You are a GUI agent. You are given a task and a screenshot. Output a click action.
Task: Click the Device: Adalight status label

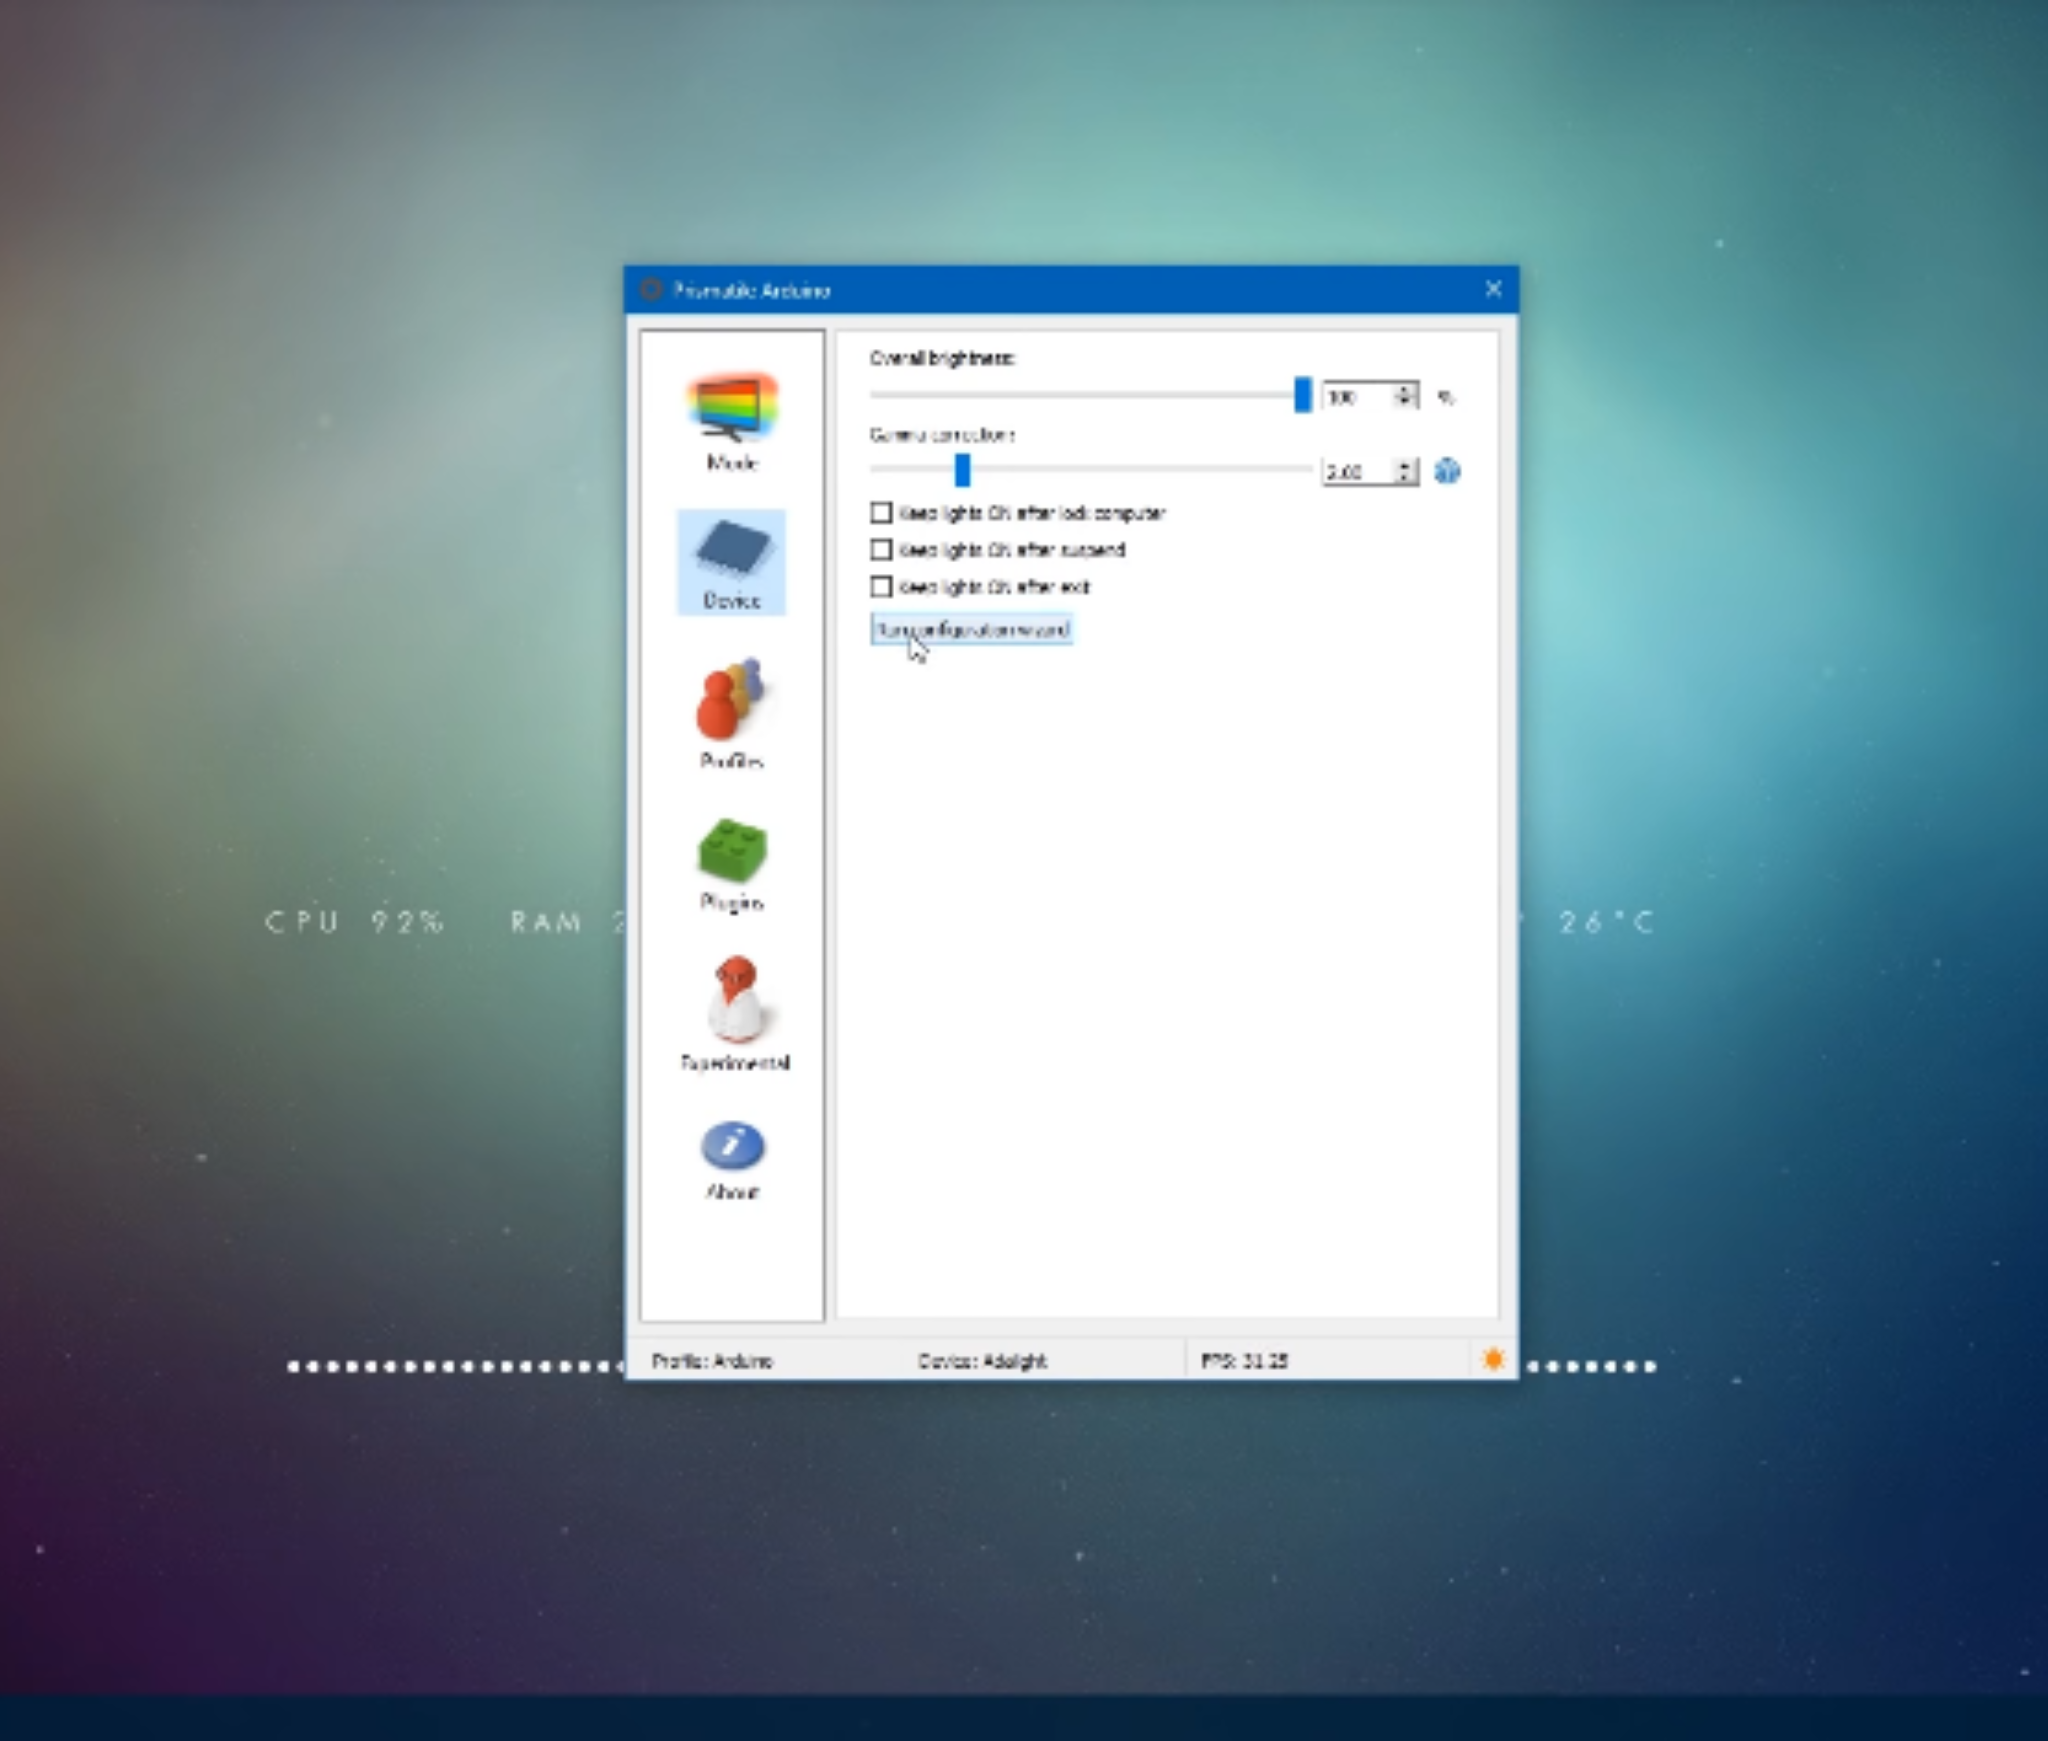point(983,1359)
